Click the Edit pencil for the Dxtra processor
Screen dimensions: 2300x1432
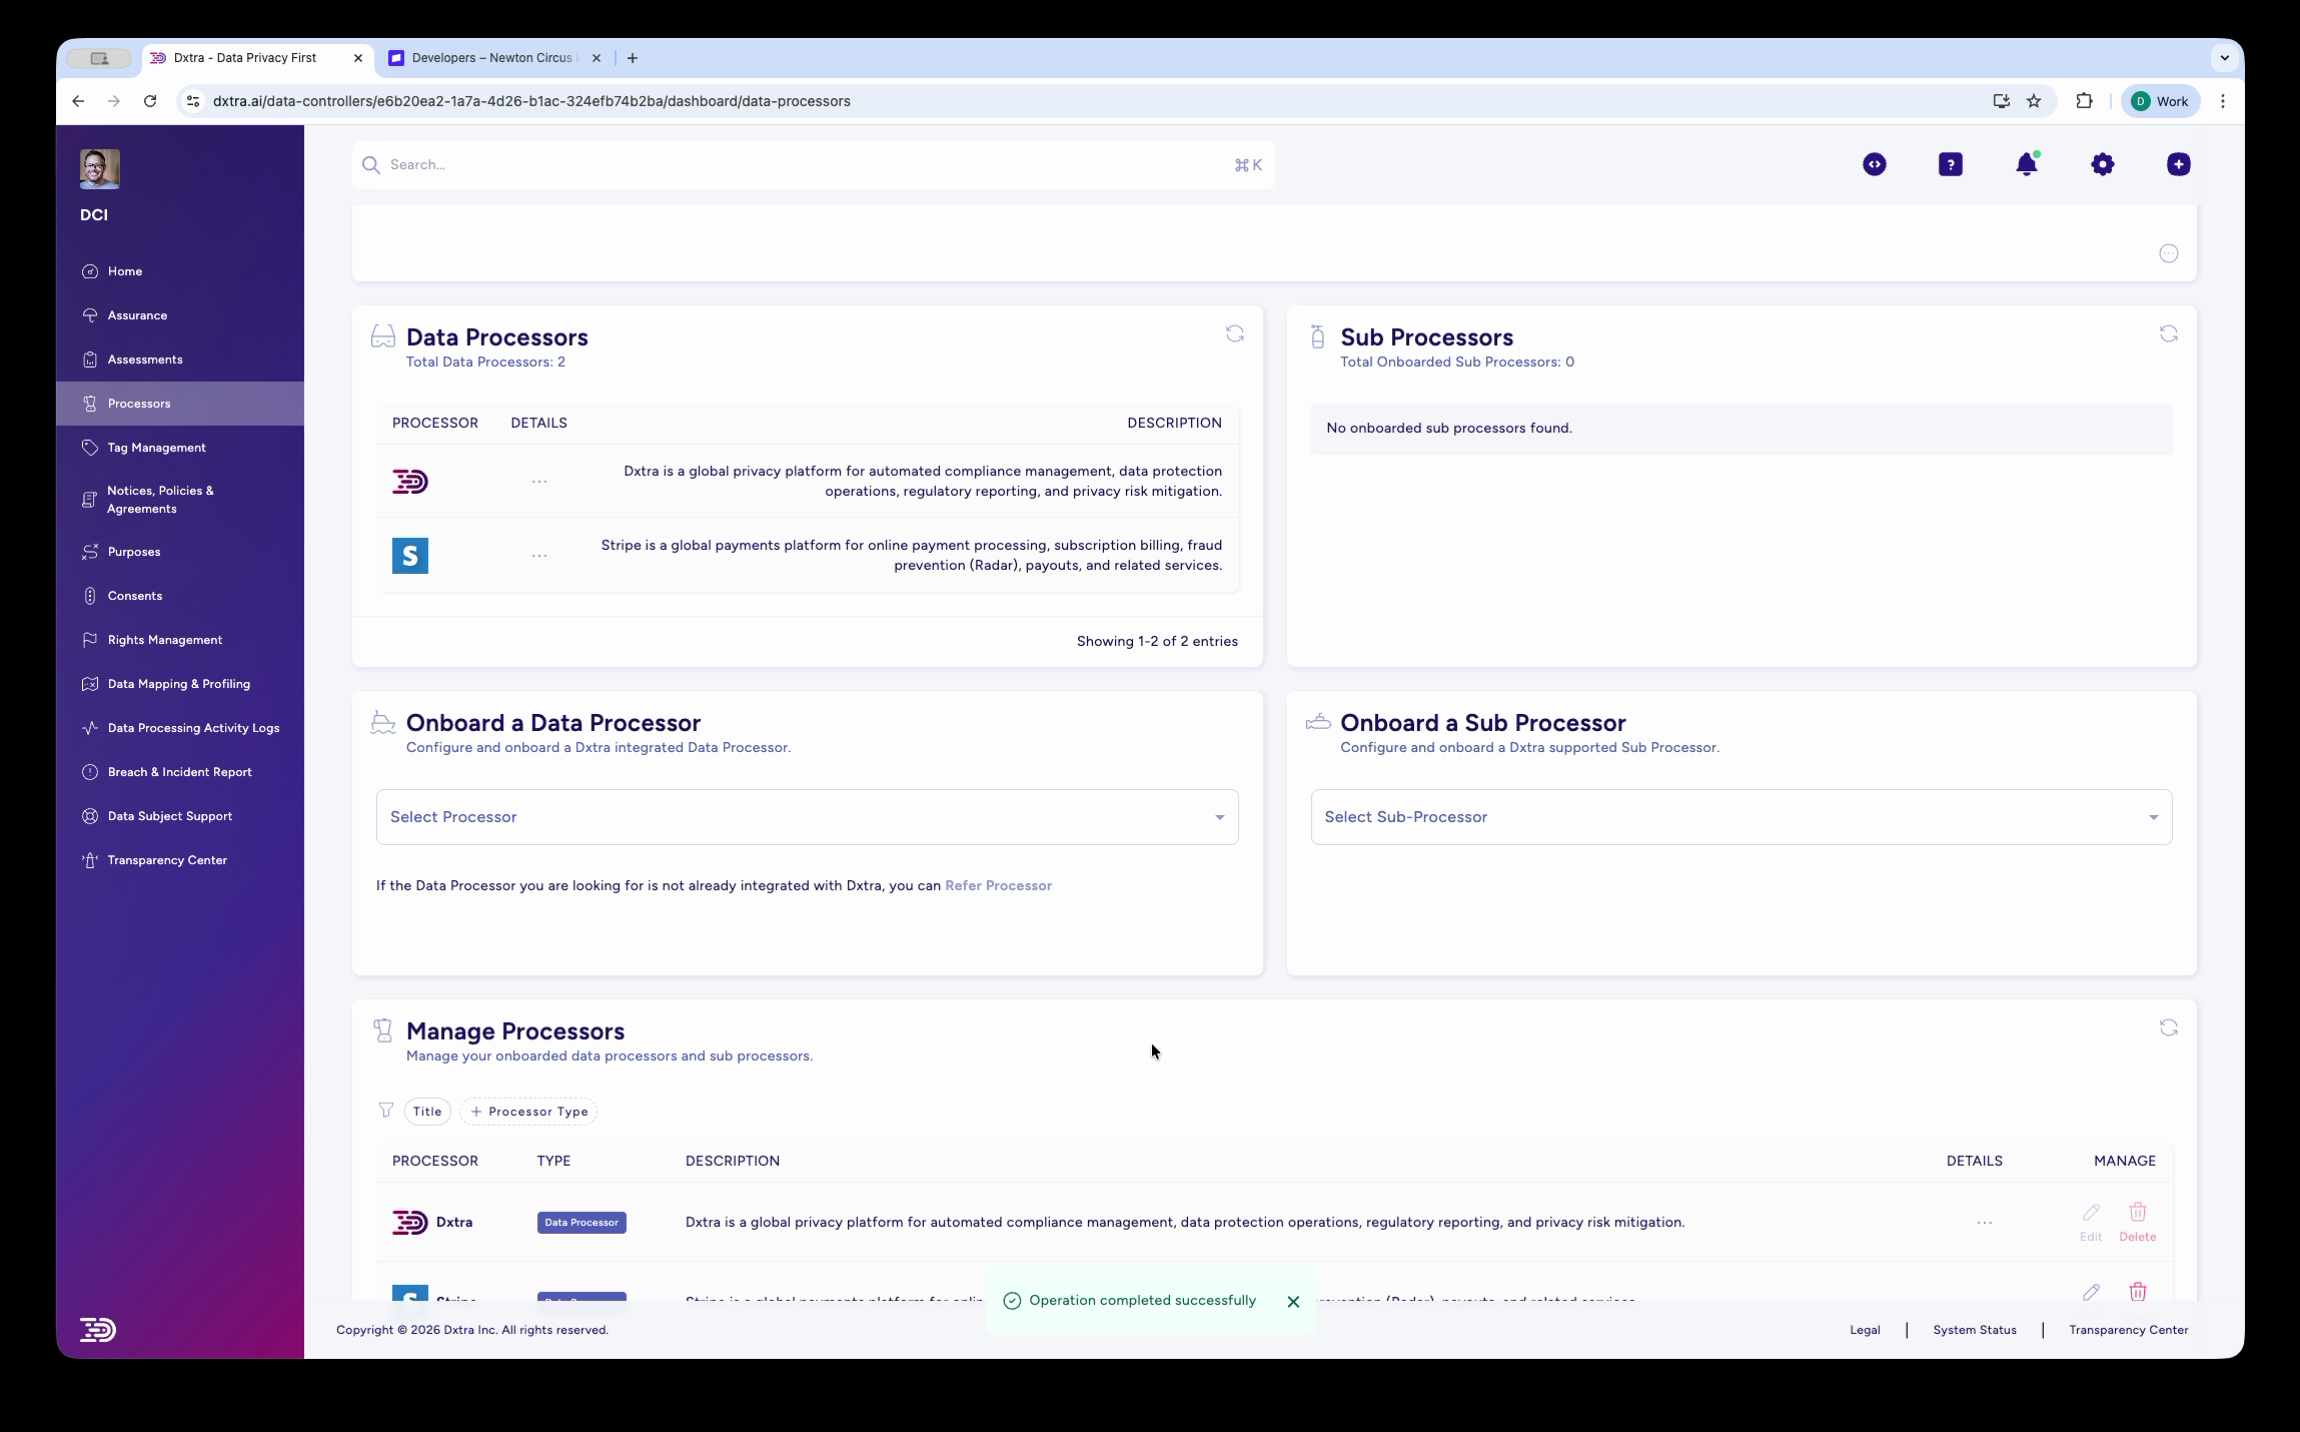2090,1212
